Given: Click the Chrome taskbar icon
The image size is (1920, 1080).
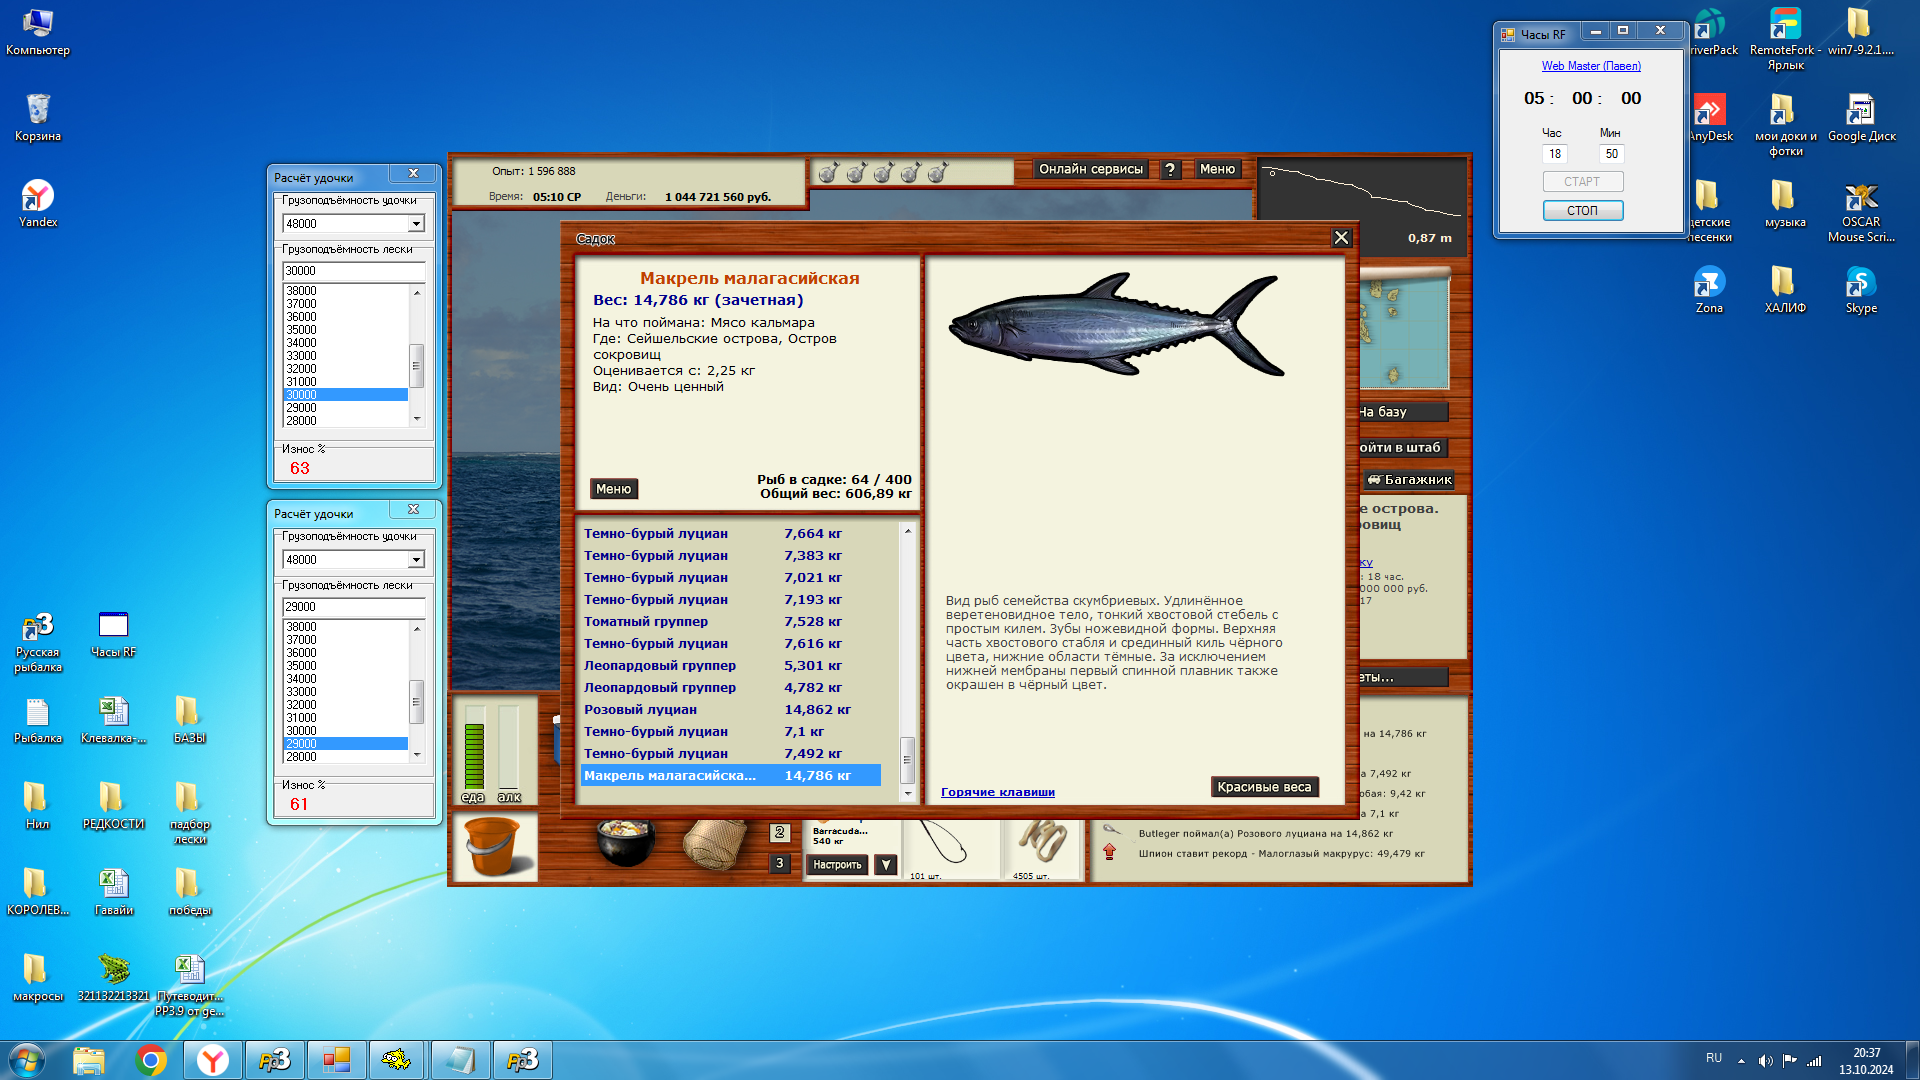Looking at the screenshot, I should 151,1060.
